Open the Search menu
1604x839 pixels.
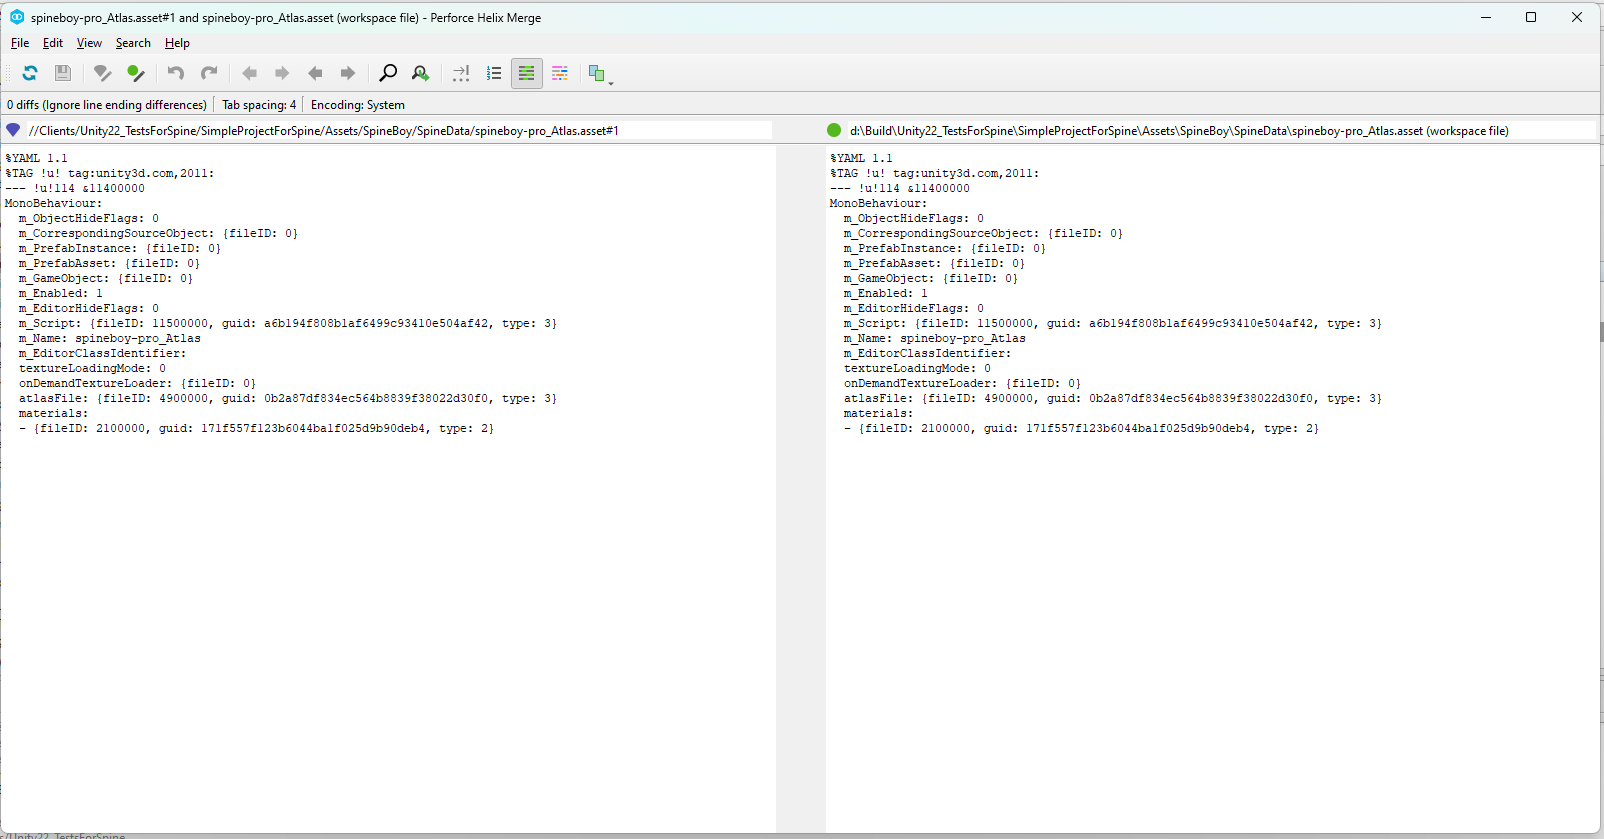(133, 43)
